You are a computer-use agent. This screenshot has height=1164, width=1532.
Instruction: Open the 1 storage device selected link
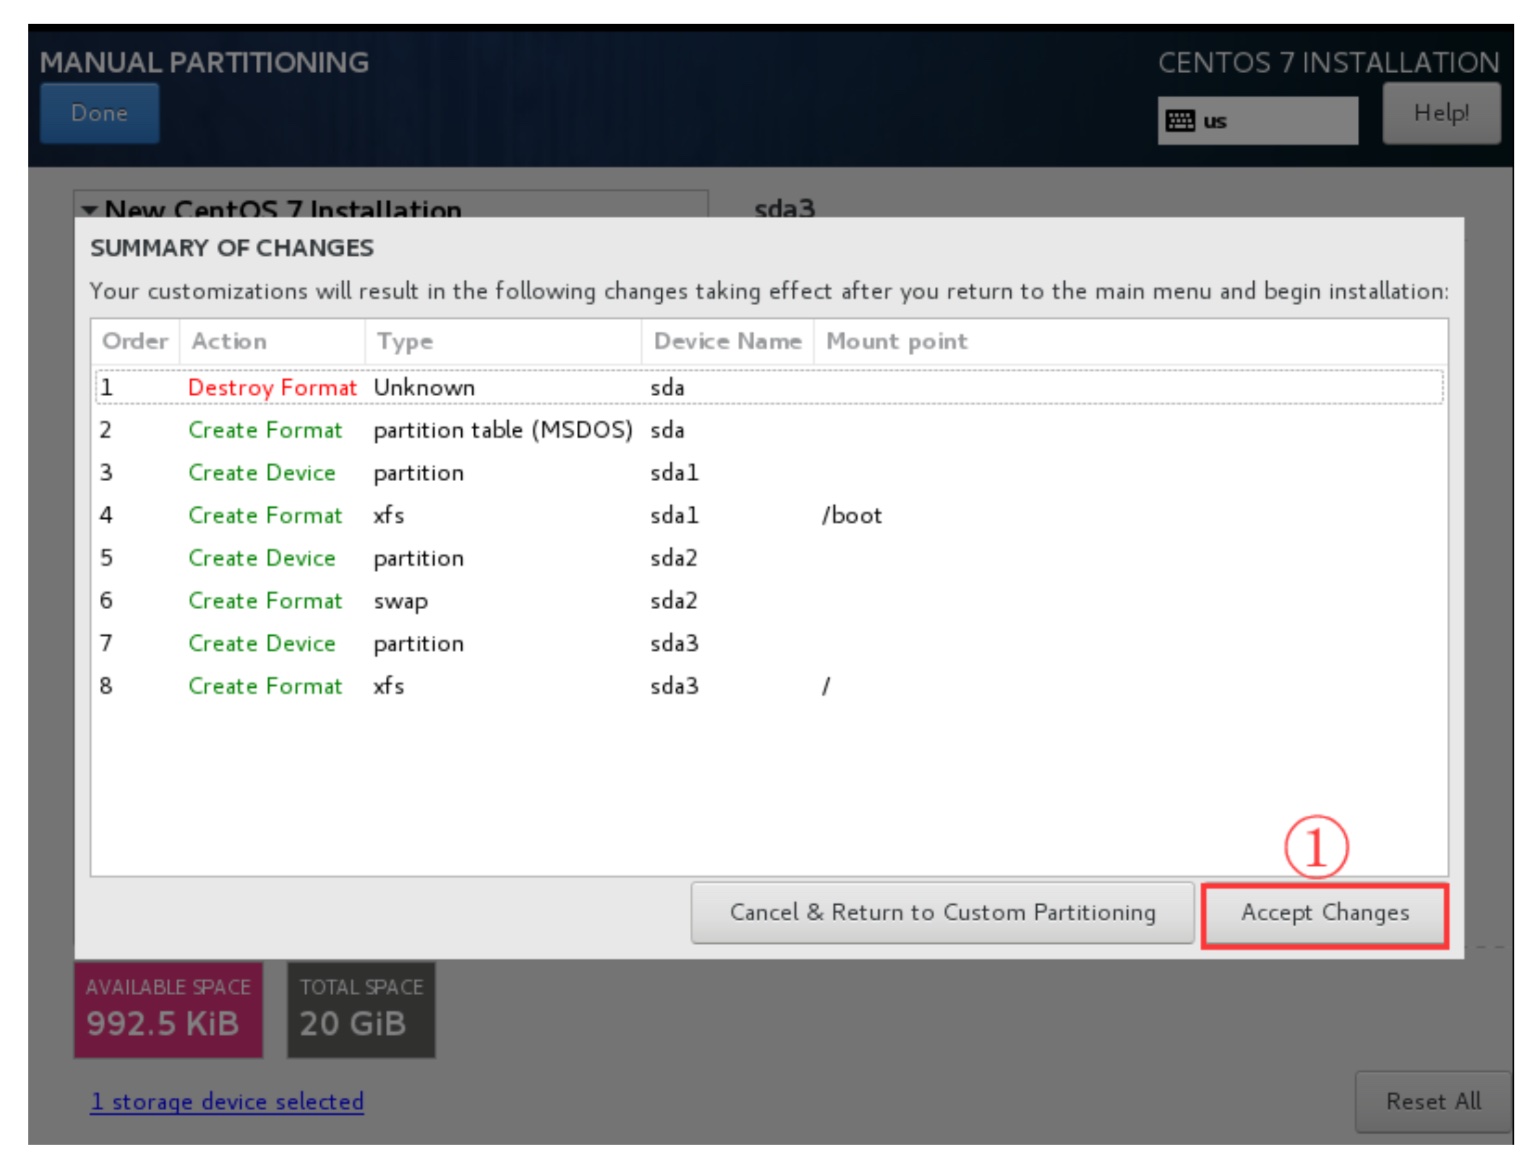[227, 1101]
